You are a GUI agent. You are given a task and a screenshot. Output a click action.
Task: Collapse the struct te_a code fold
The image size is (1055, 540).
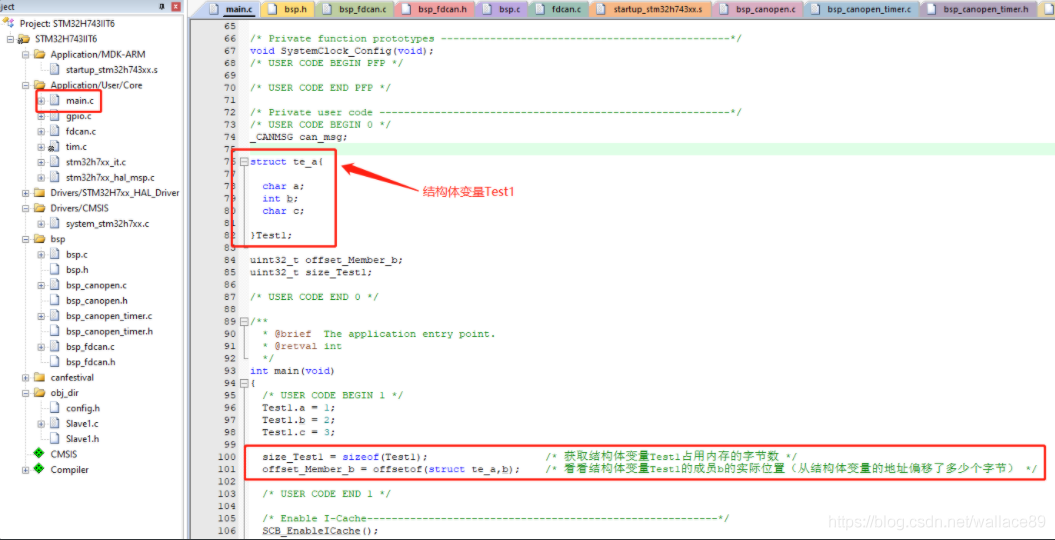pos(244,162)
